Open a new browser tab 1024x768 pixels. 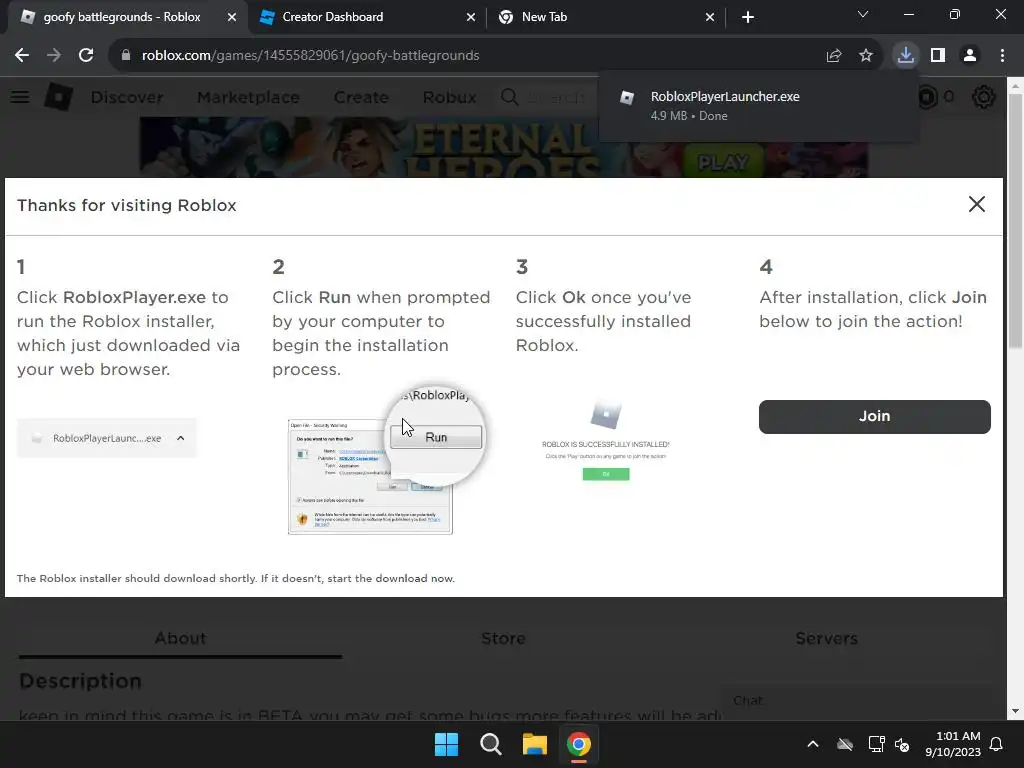pos(748,17)
